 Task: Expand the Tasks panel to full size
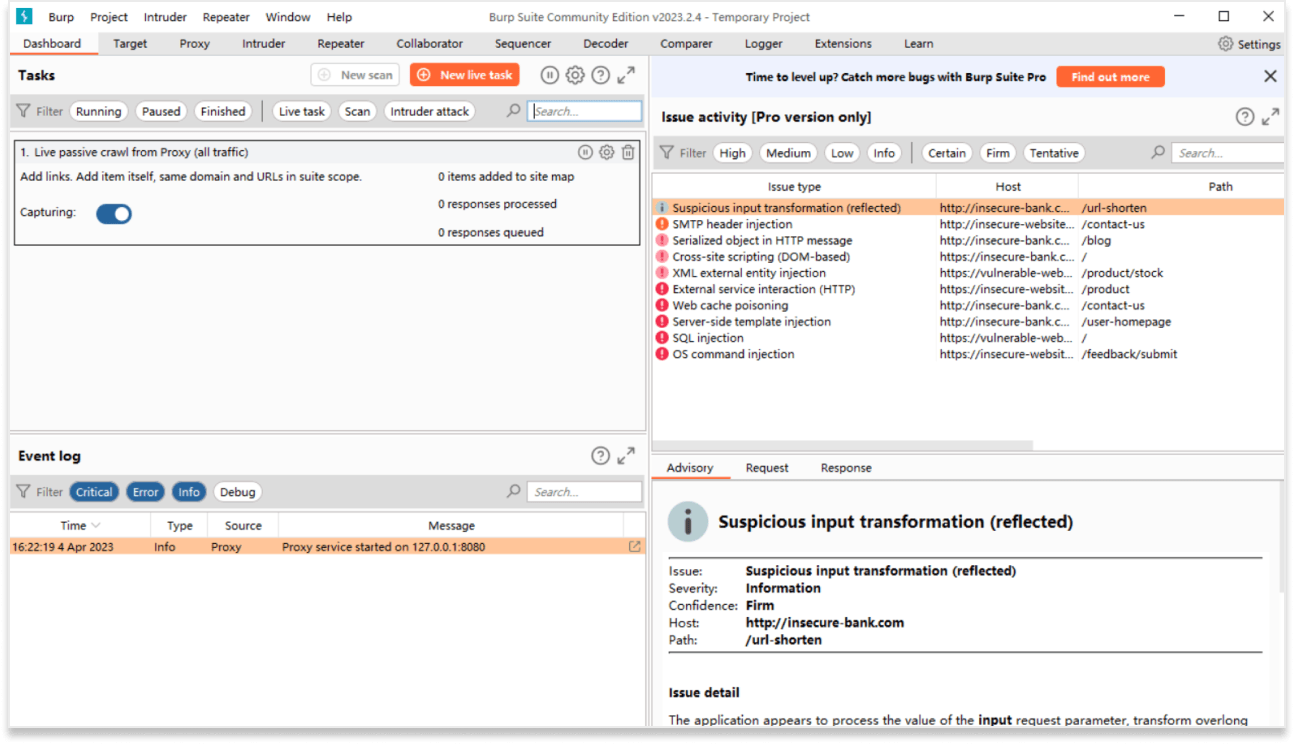[626, 75]
